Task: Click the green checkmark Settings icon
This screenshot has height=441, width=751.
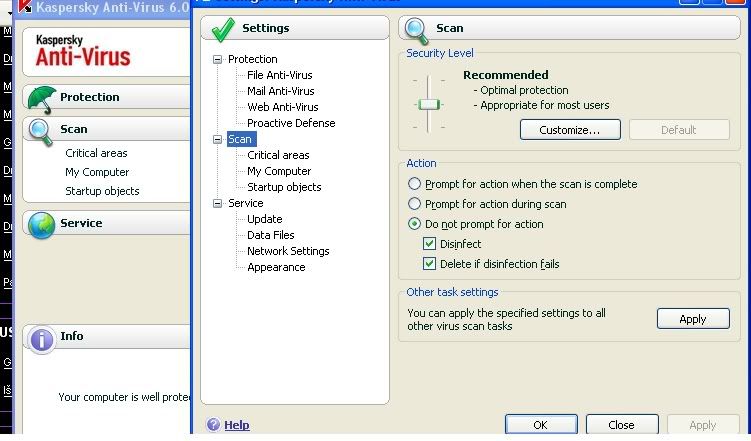Action: point(223,29)
